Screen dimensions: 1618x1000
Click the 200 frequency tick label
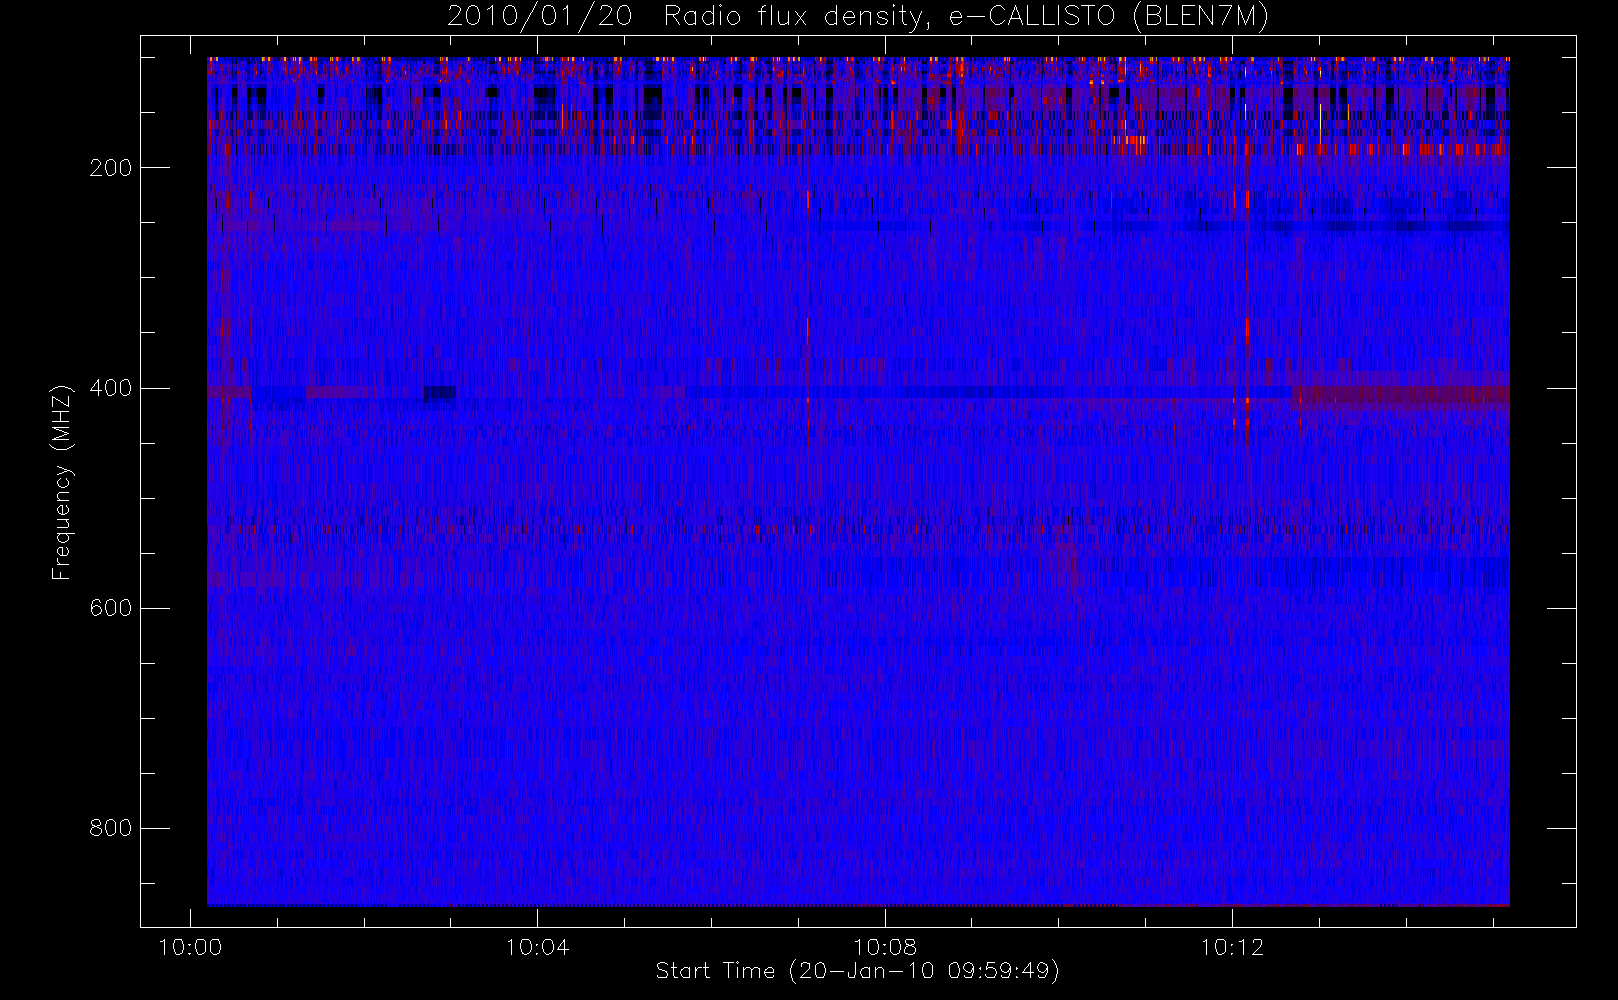[x=111, y=168]
